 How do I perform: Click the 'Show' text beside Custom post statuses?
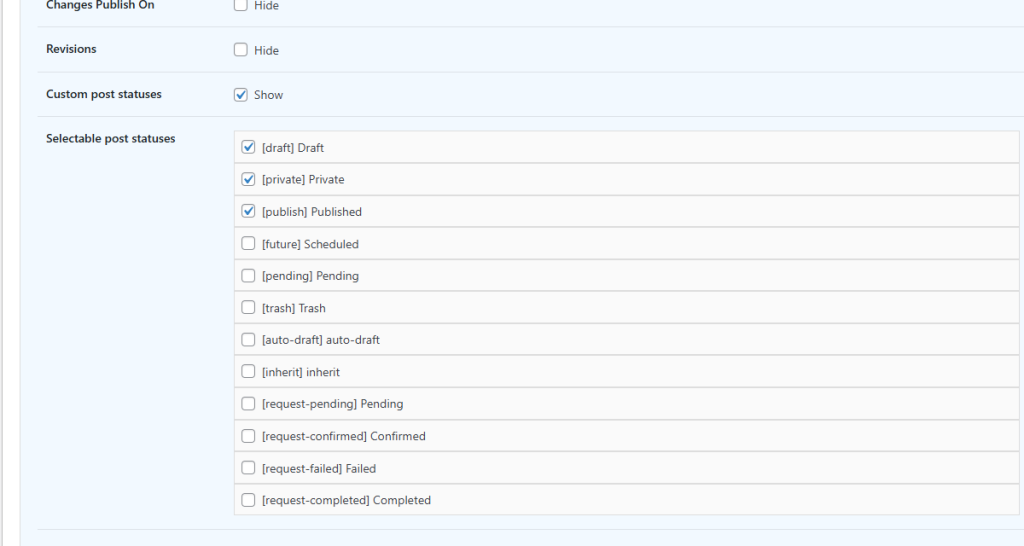click(268, 95)
